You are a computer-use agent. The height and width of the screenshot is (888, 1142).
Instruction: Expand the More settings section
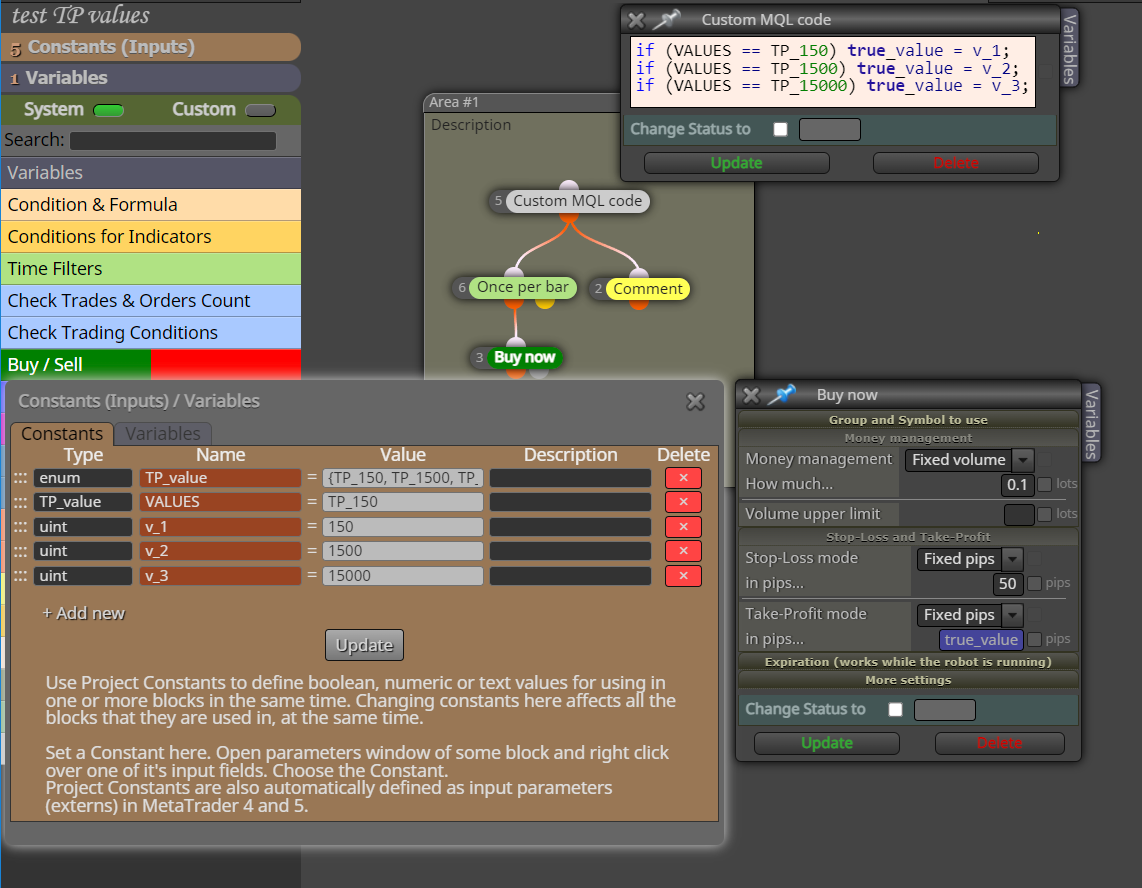click(908, 680)
